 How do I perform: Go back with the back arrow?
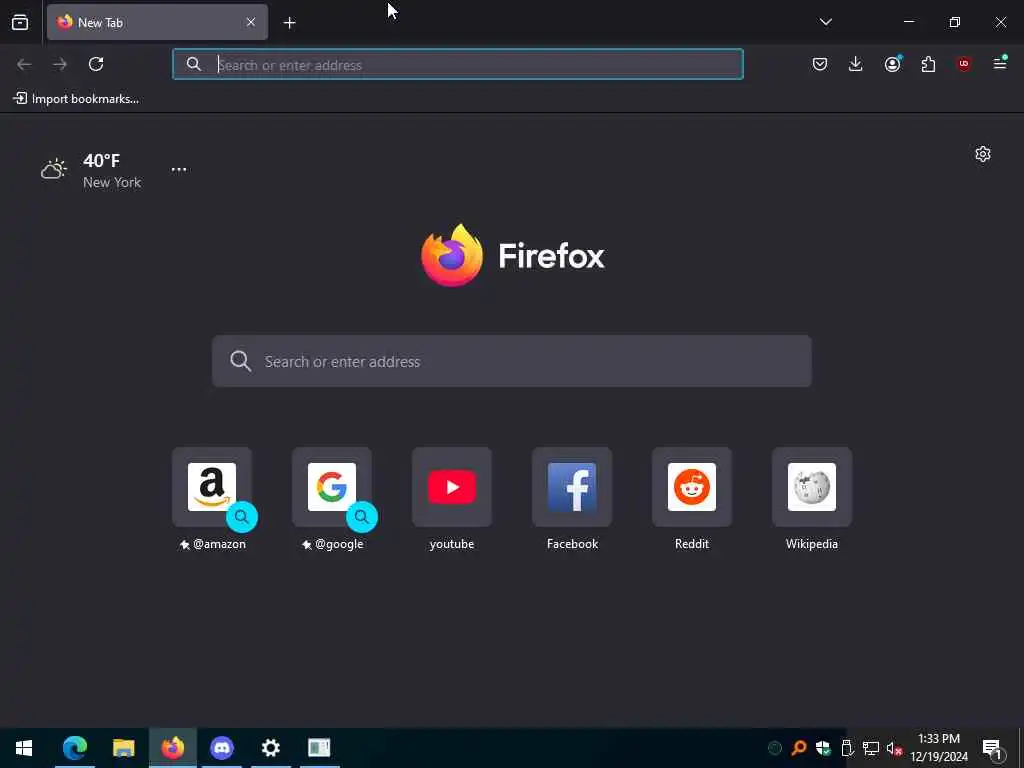pyautogui.click(x=24, y=64)
